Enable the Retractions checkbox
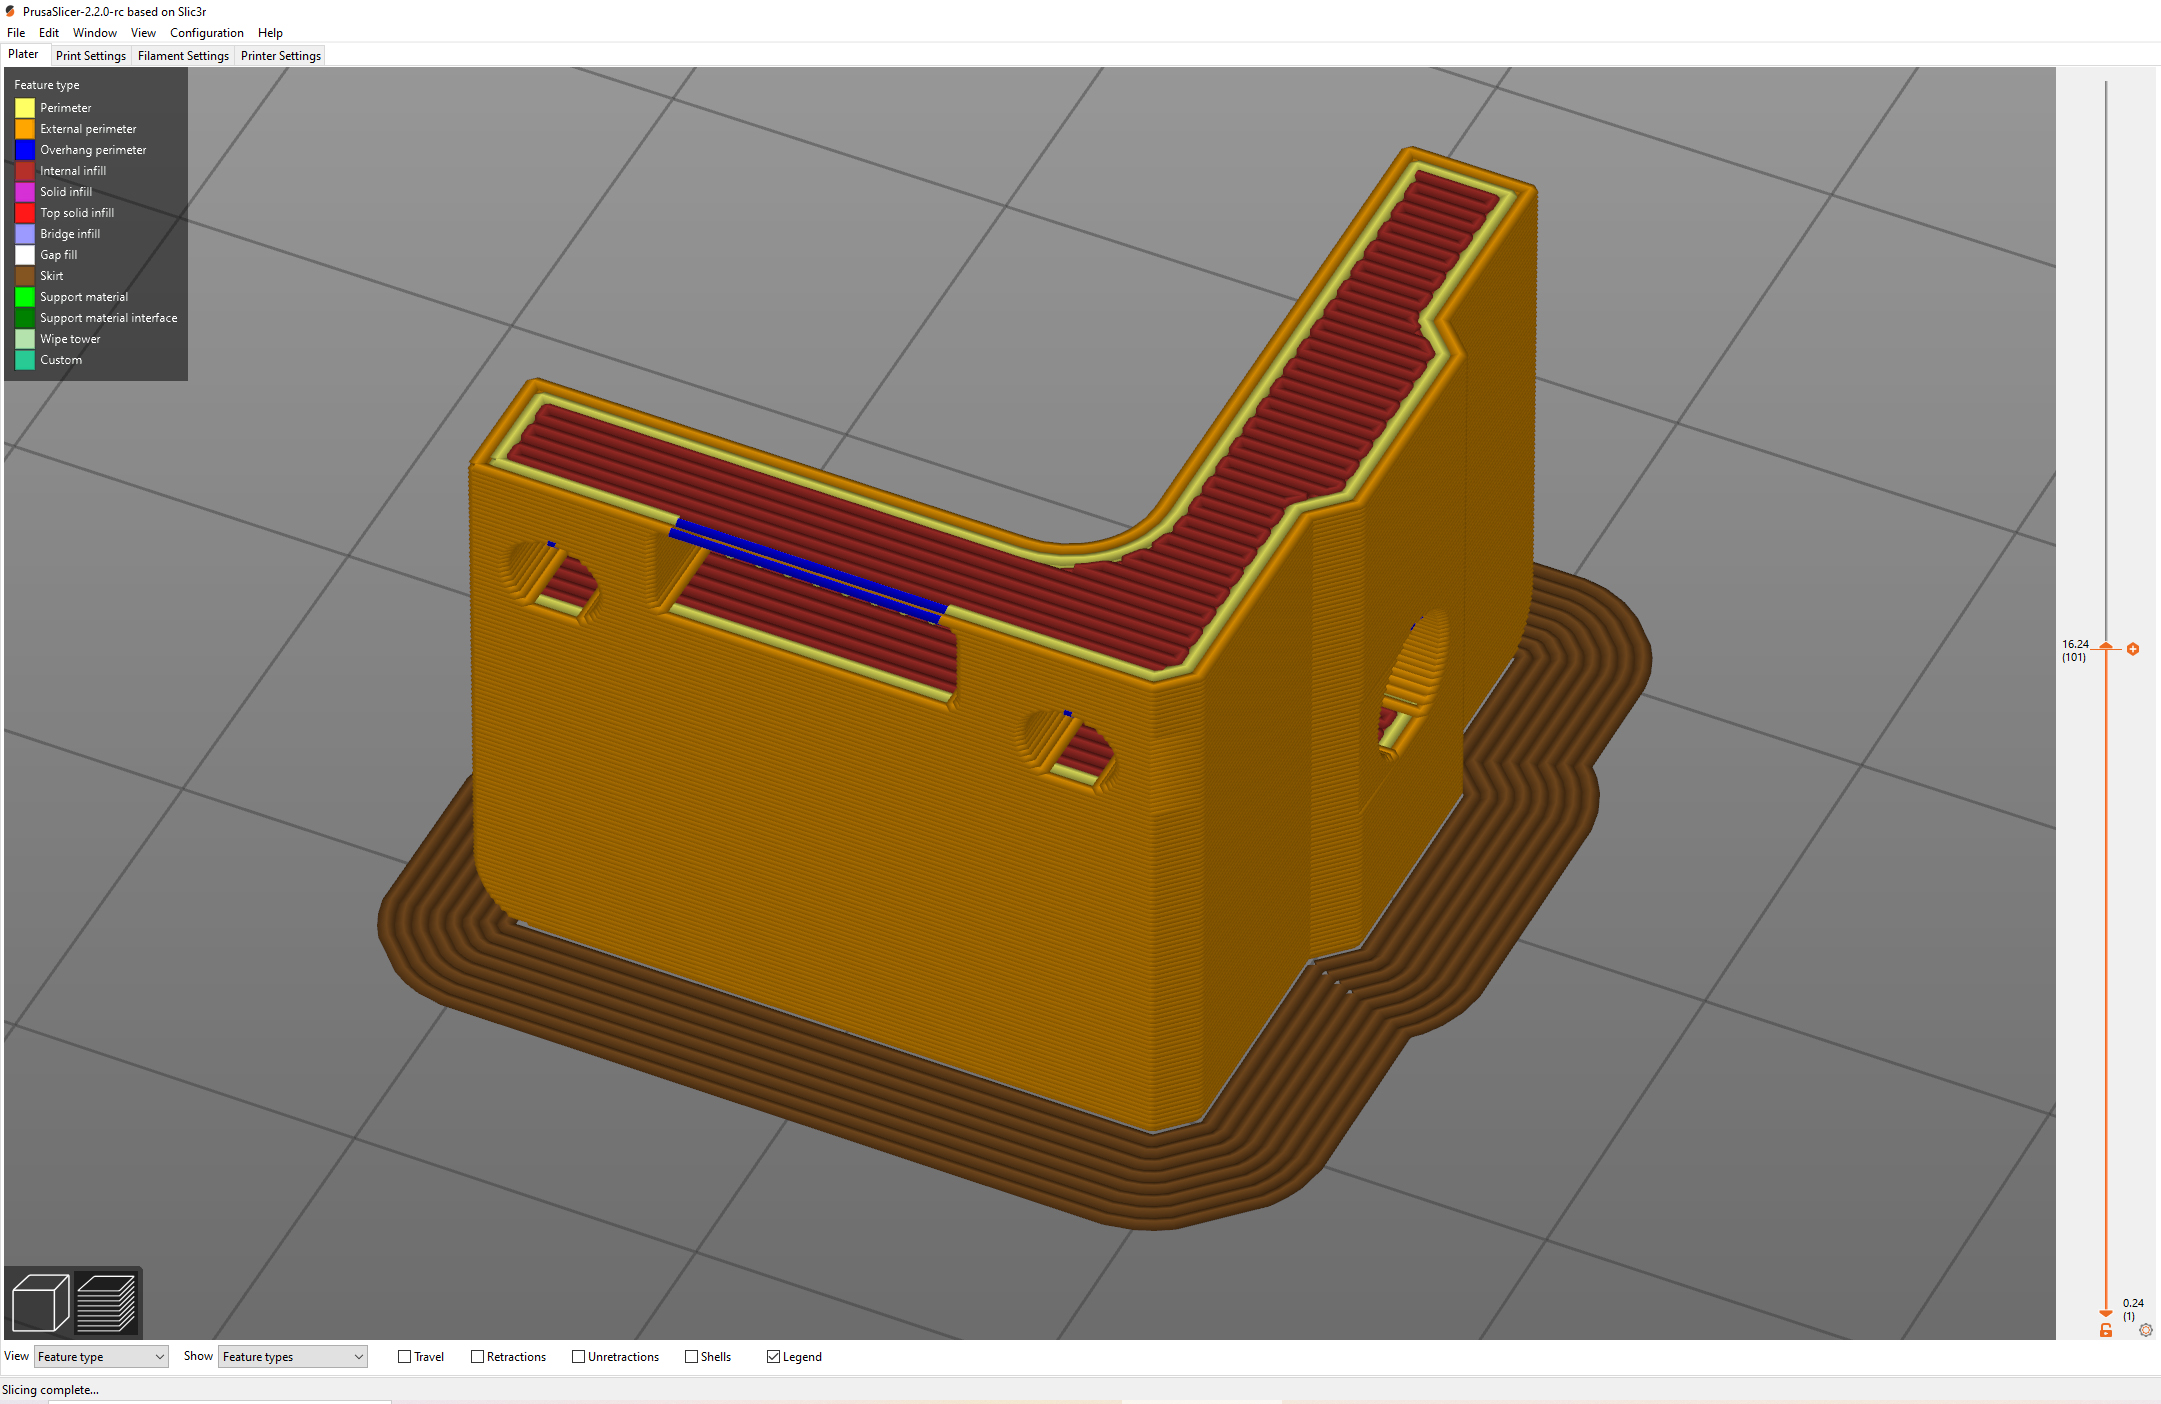Image resolution: width=2161 pixels, height=1404 pixels. [x=477, y=1357]
